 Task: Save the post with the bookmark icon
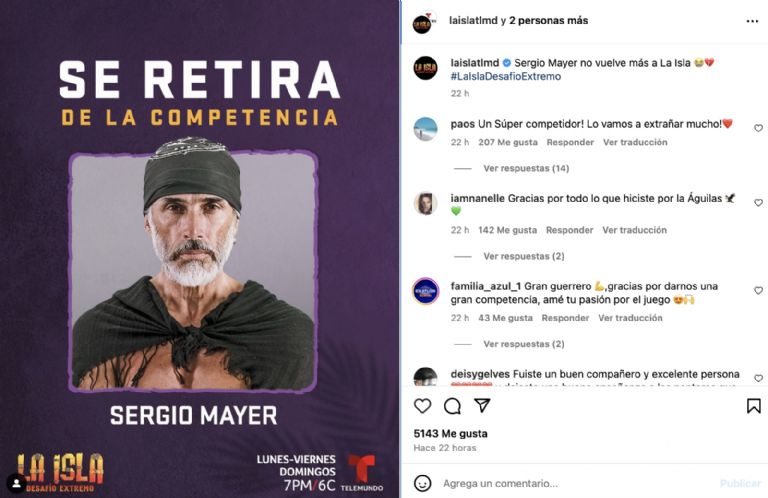(753, 406)
